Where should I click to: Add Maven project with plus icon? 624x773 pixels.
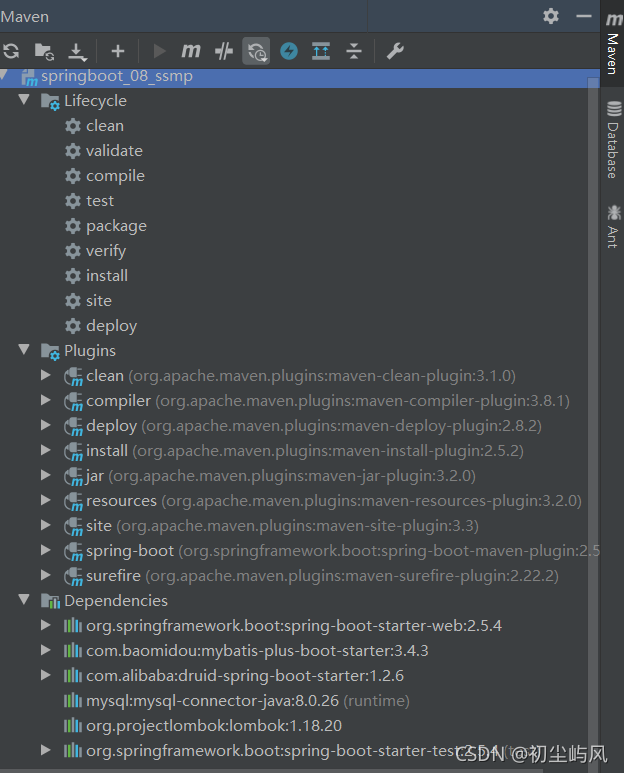coord(118,51)
